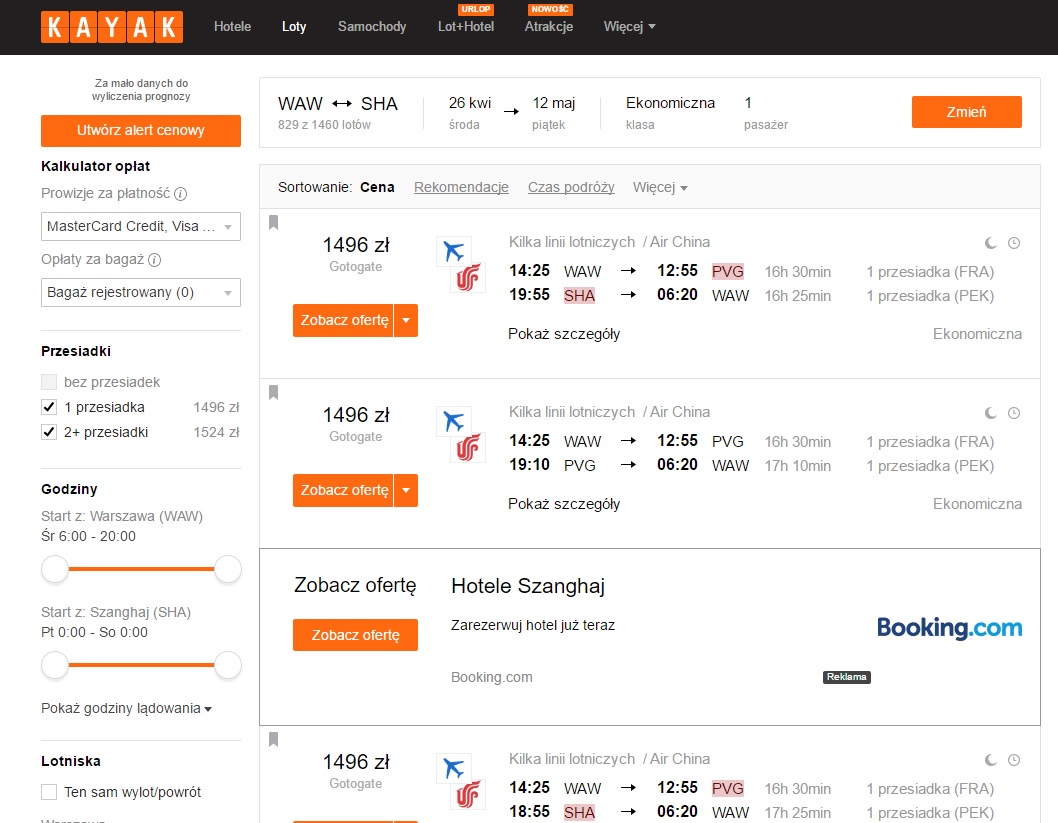Open arrow dropdown beside first Zobacz ofertę
Screen dimensions: 1058x823
[x=406, y=320]
